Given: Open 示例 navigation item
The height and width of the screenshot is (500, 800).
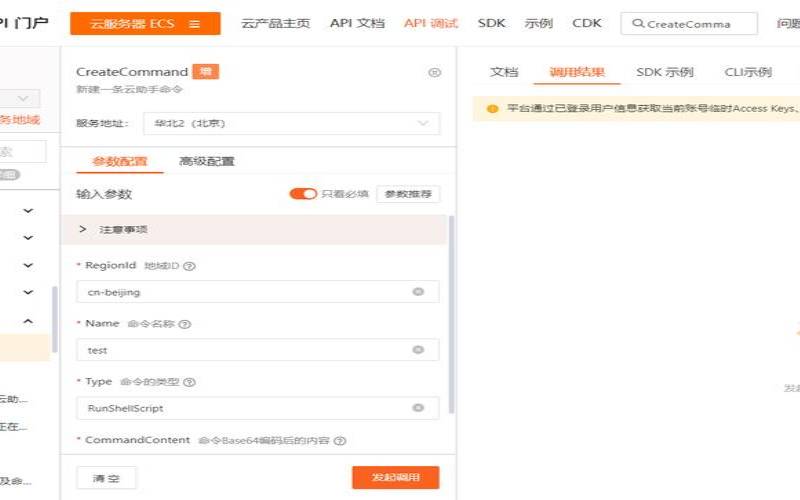Looking at the screenshot, I should pyautogui.click(x=538, y=23).
